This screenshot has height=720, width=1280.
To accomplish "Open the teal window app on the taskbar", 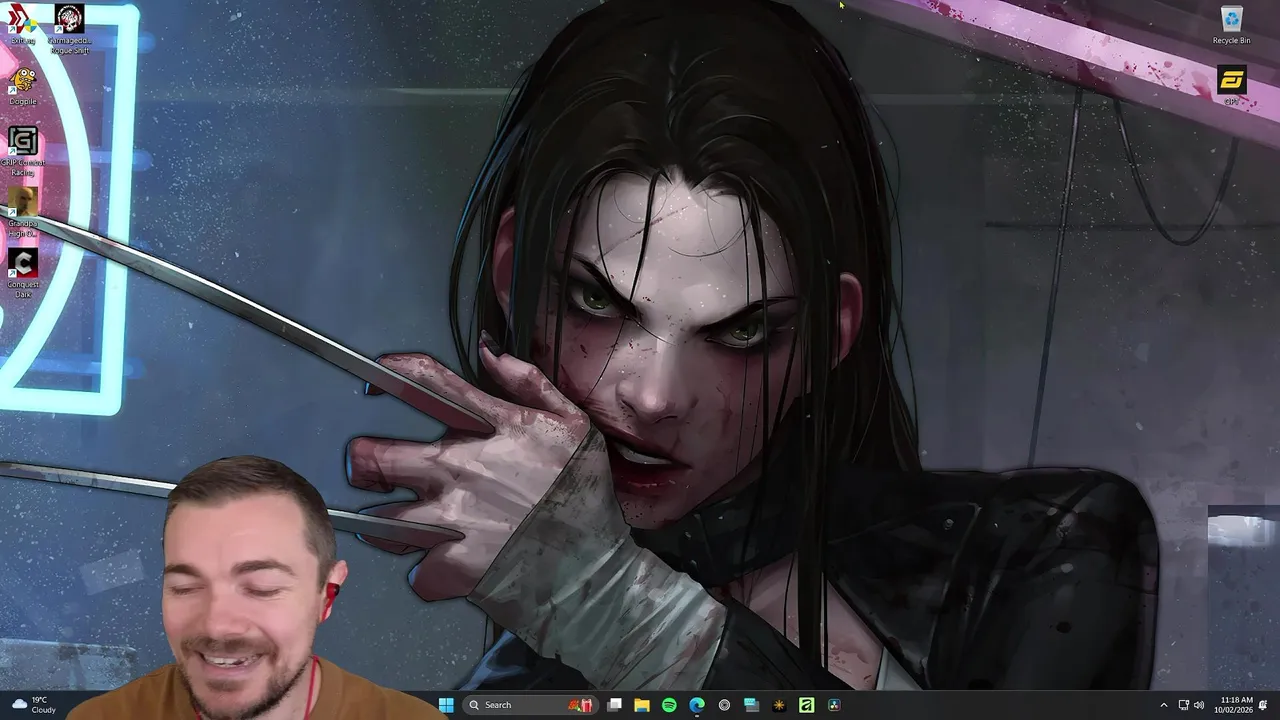I will pos(751,705).
